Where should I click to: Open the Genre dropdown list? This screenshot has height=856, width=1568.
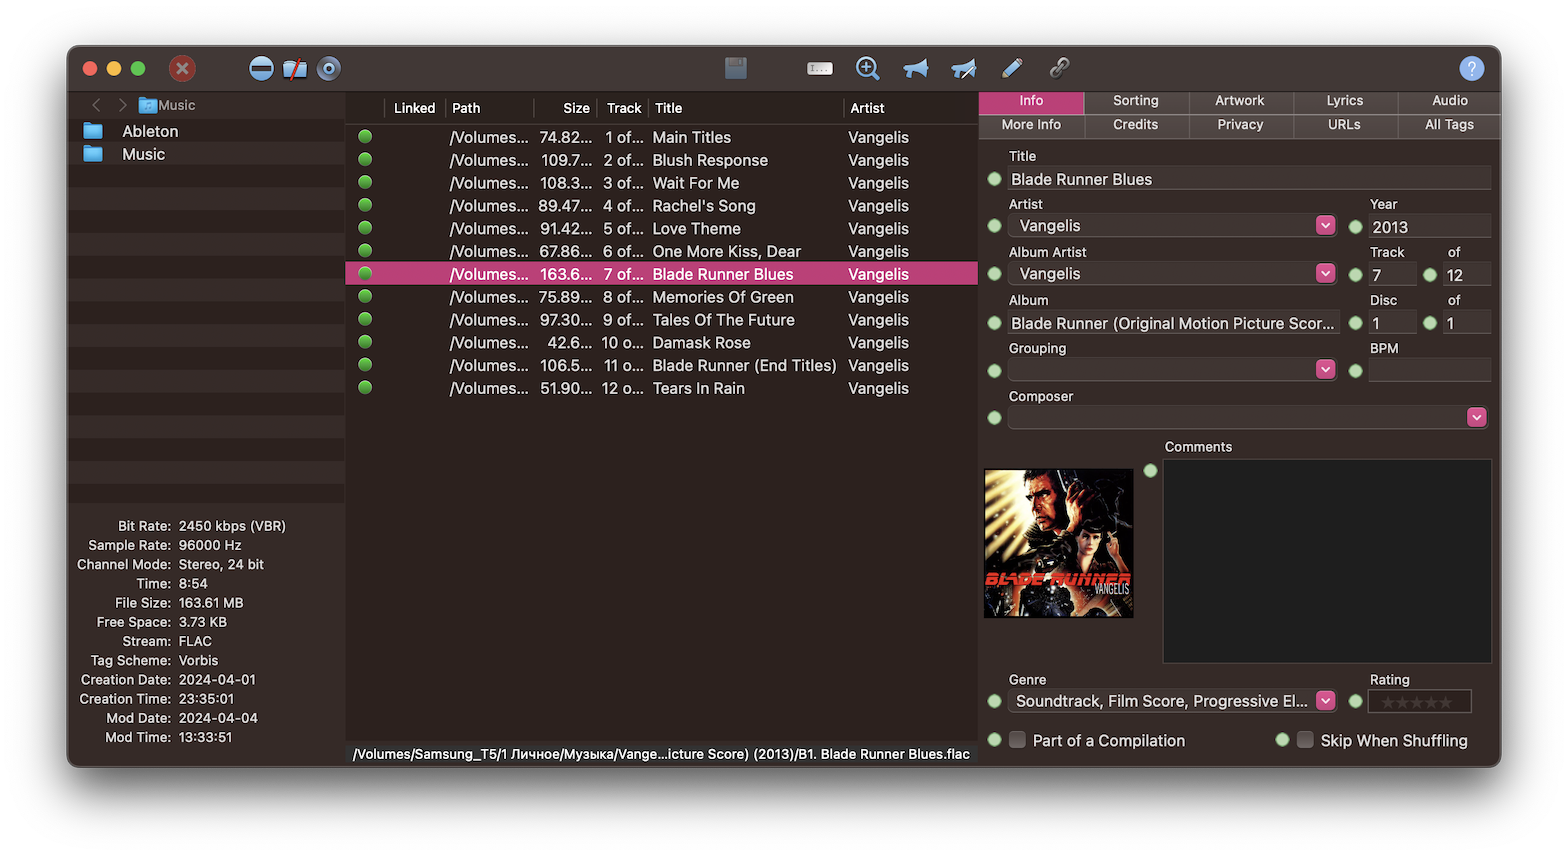1325,701
